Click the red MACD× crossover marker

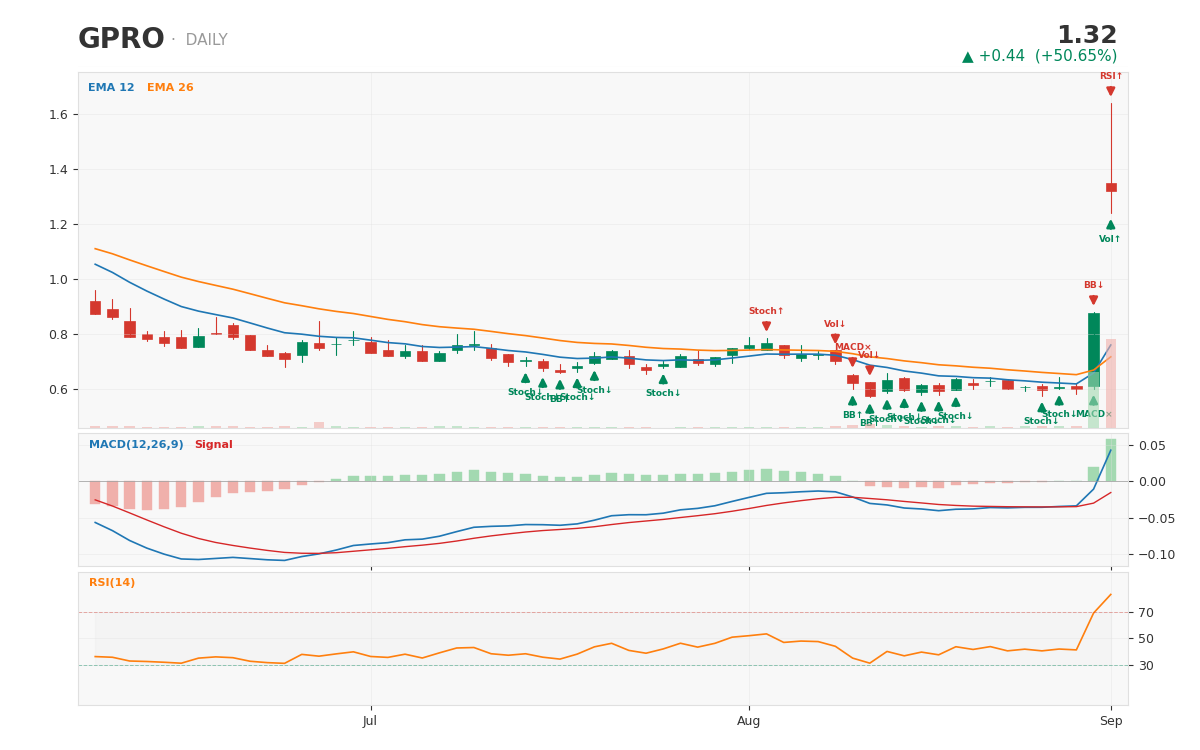852,362
